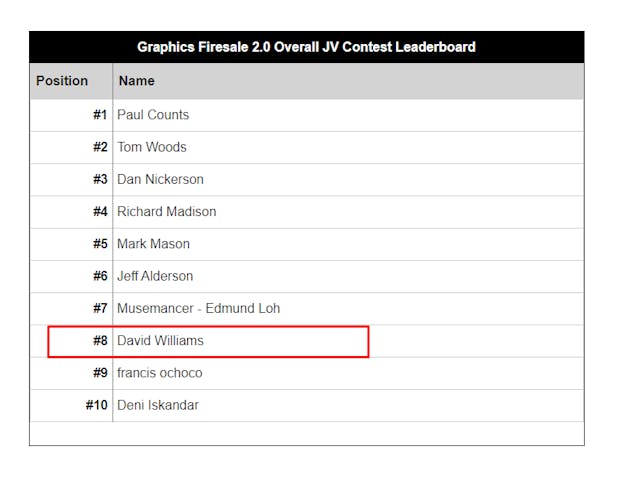Click the name francis ochoco
Image resolution: width=617 pixels, height=480 pixels.
pyautogui.click(x=160, y=373)
